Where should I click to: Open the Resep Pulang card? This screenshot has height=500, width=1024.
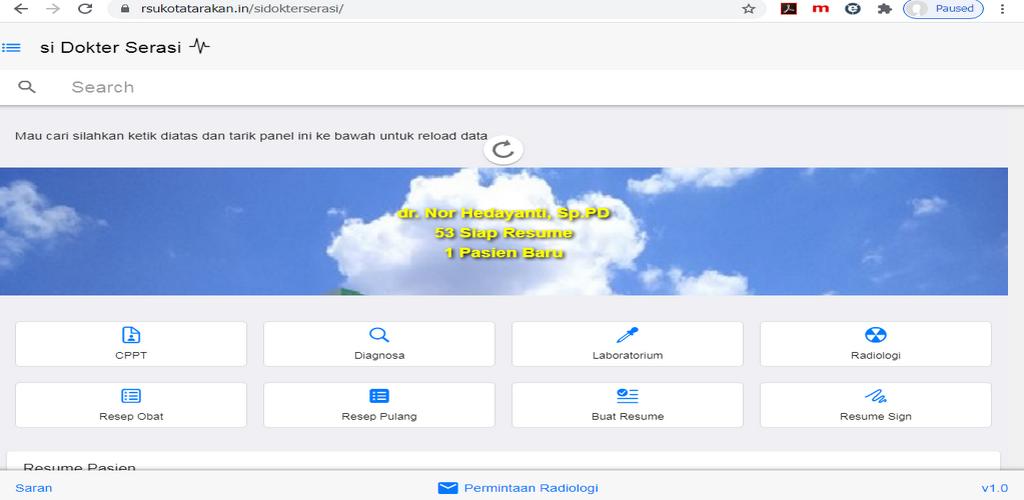coord(379,405)
